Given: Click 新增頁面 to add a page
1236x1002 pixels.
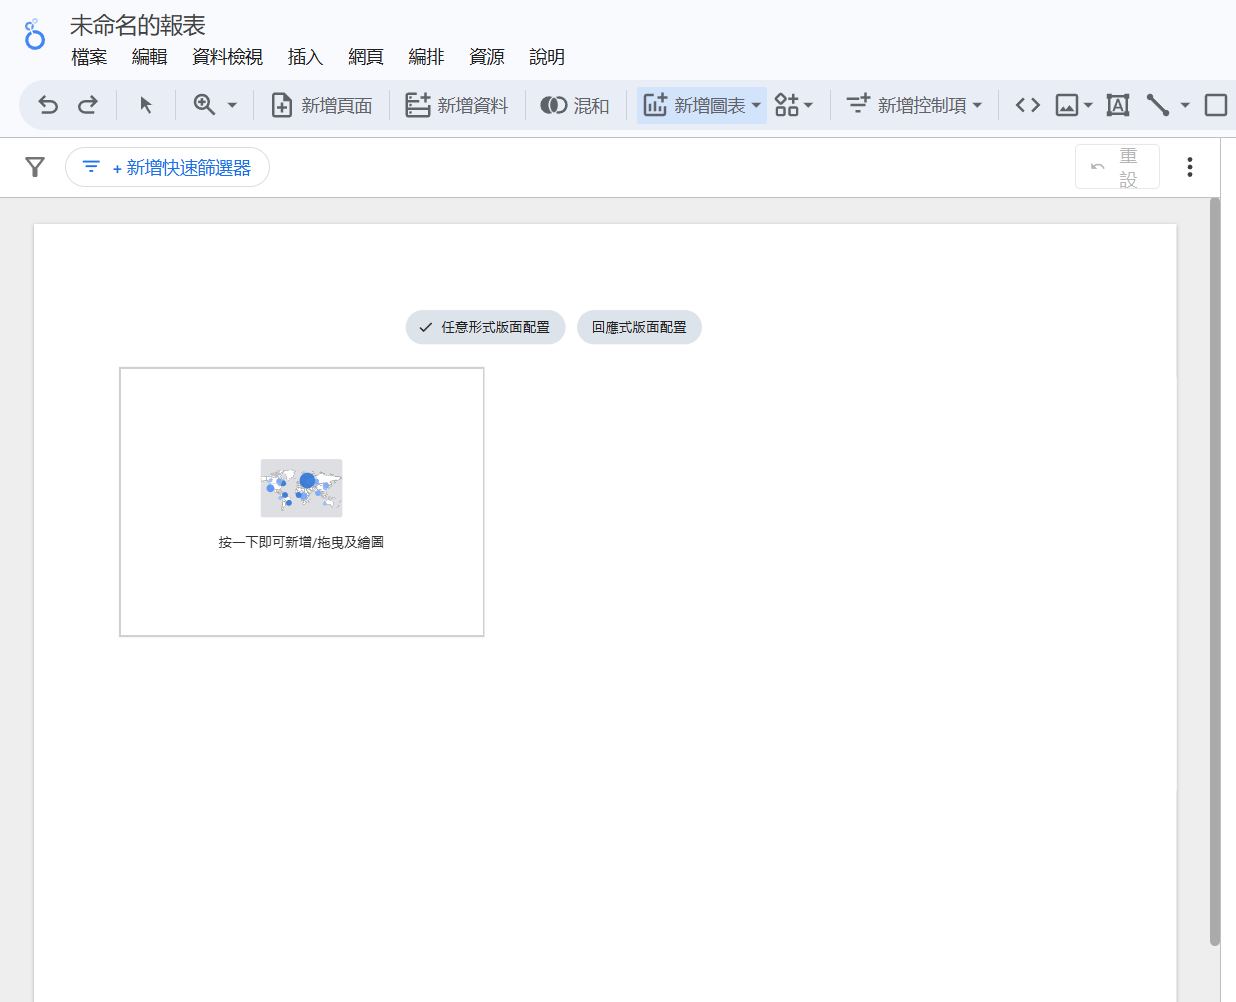Looking at the screenshot, I should click(x=322, y=105).
